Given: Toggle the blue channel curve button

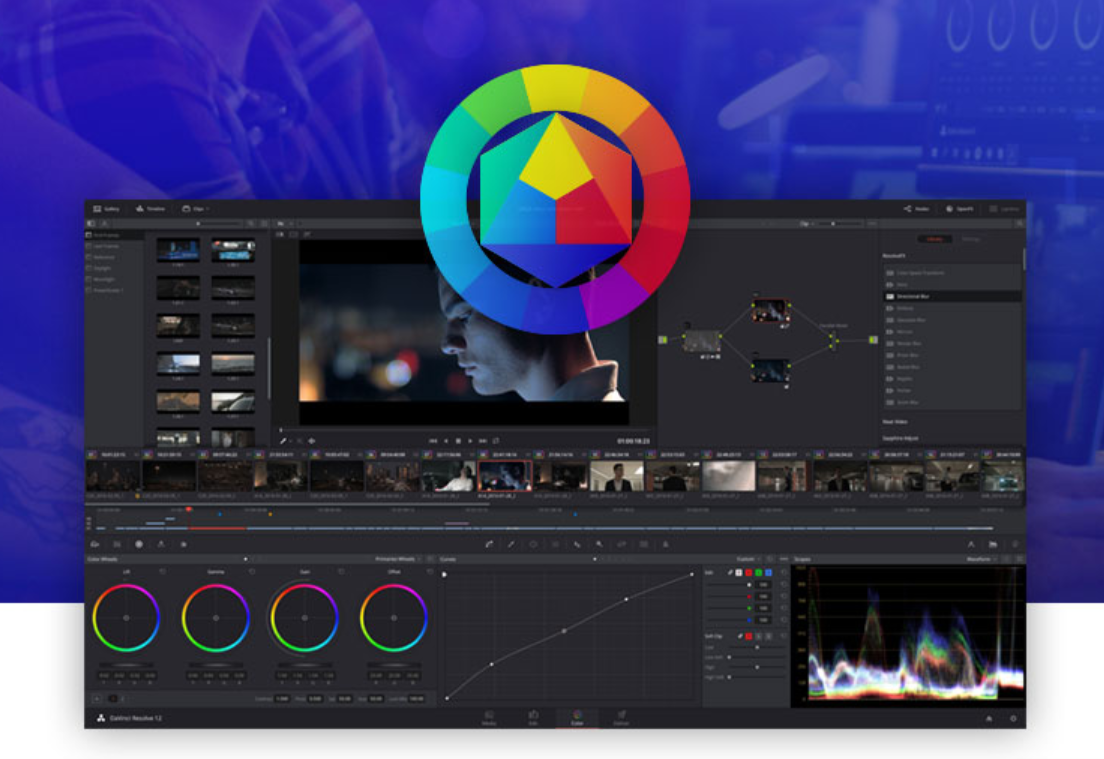Looking at the screenshot, I should click(768, 572).
